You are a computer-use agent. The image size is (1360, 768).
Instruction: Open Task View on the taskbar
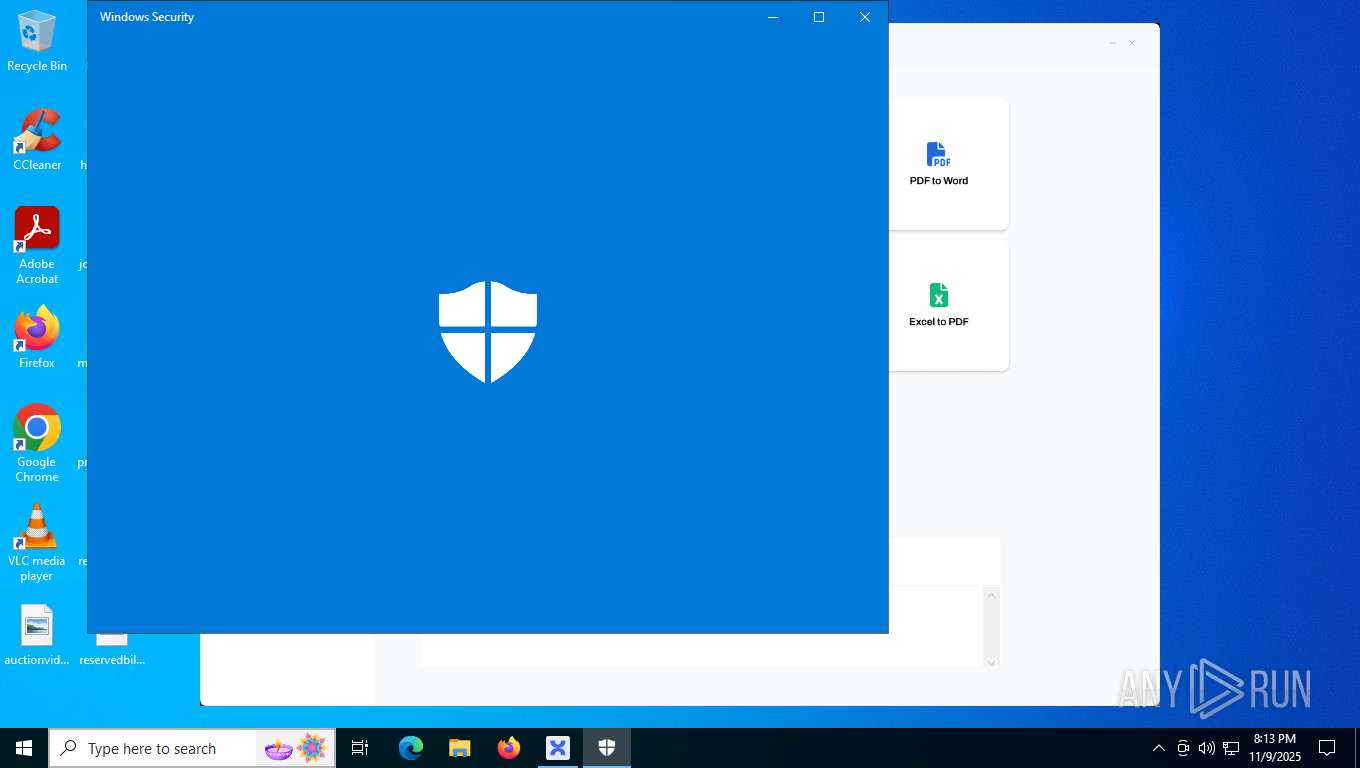(360, 748)
